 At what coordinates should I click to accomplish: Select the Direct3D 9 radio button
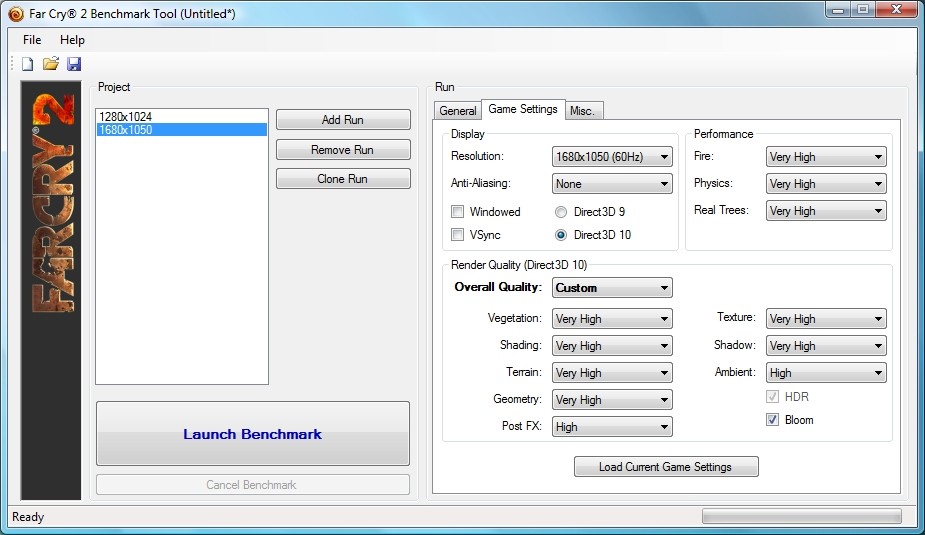[561, 212]
